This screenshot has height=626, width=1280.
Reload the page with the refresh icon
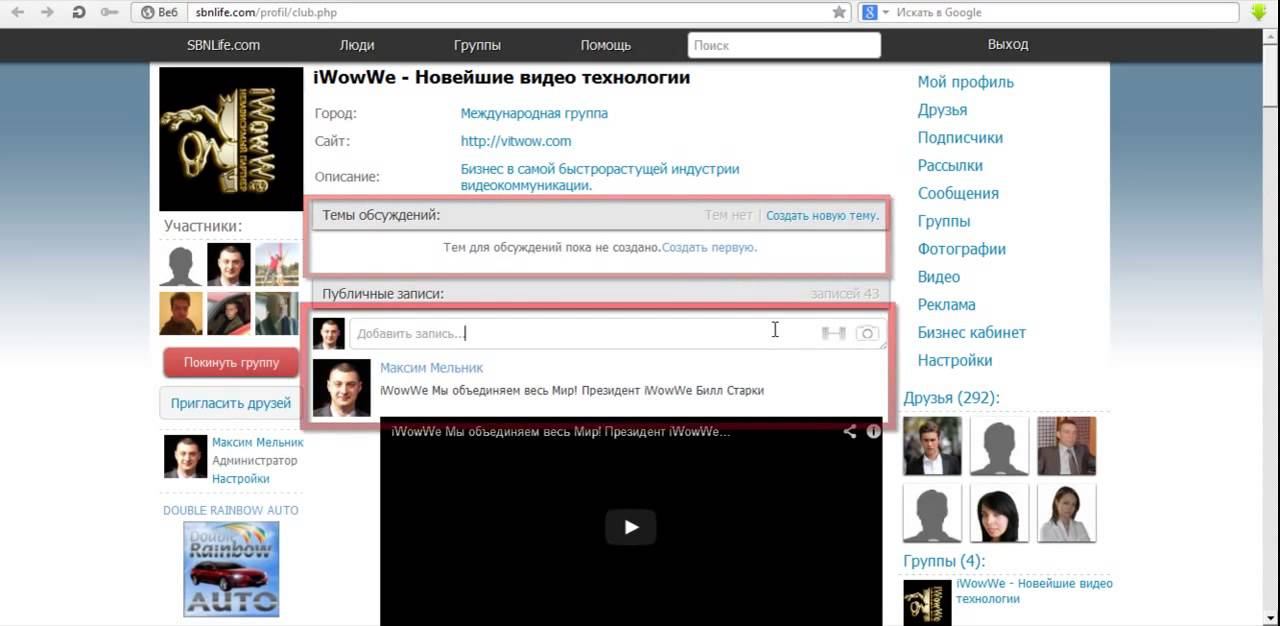tap(79, 12)
